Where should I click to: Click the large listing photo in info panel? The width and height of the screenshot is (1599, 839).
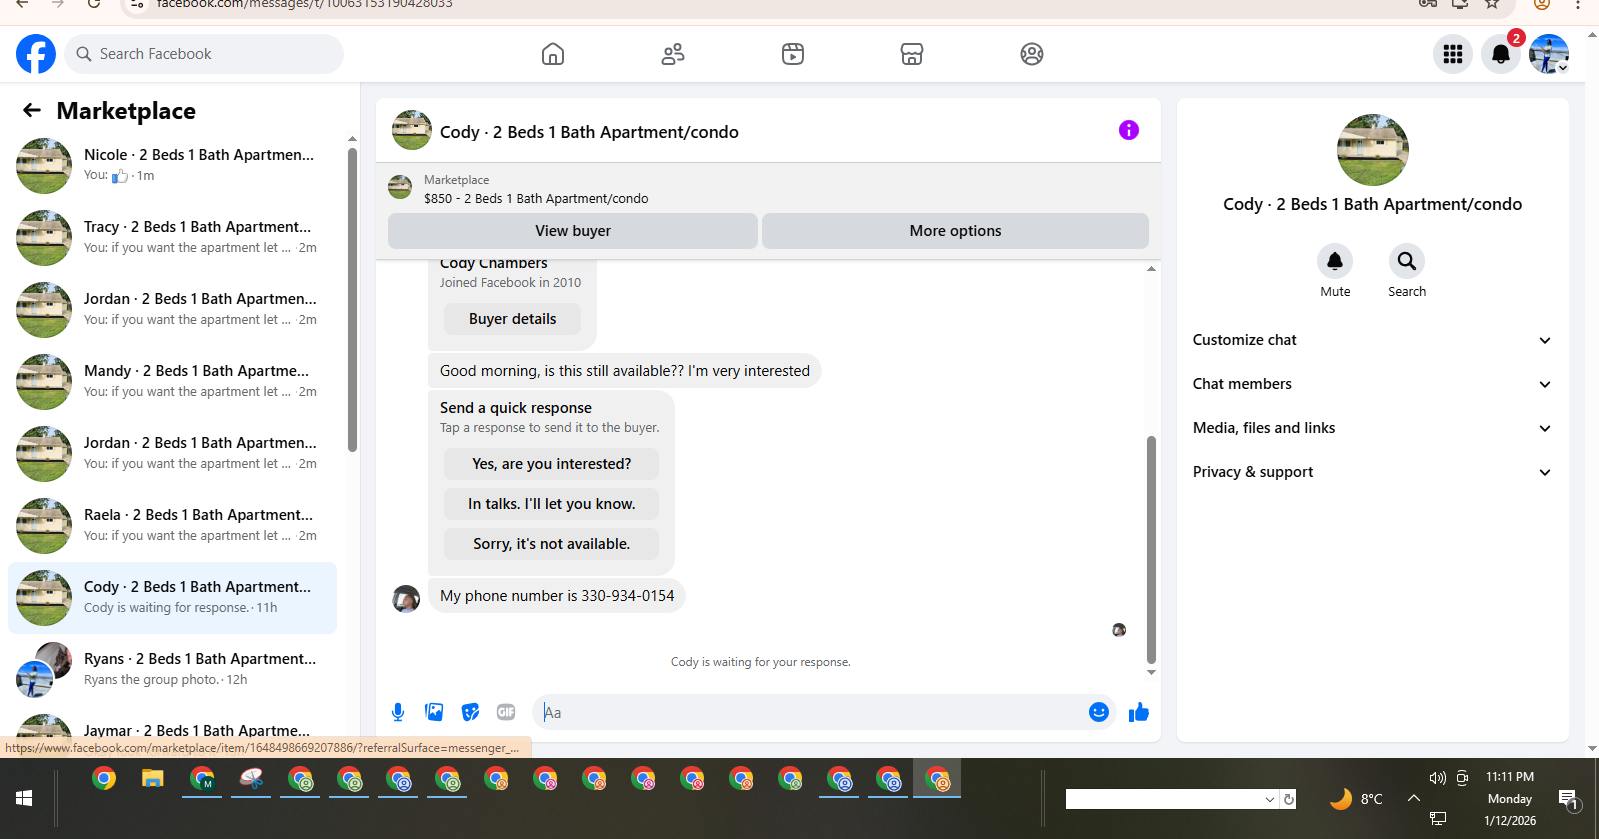(1372, 150)
